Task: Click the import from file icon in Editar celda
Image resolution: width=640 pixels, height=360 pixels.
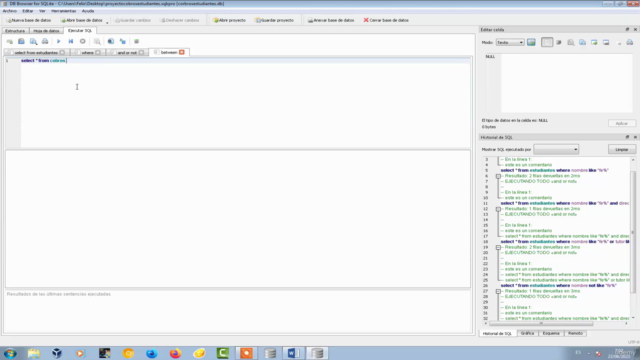Action: (x=594, y=42)
